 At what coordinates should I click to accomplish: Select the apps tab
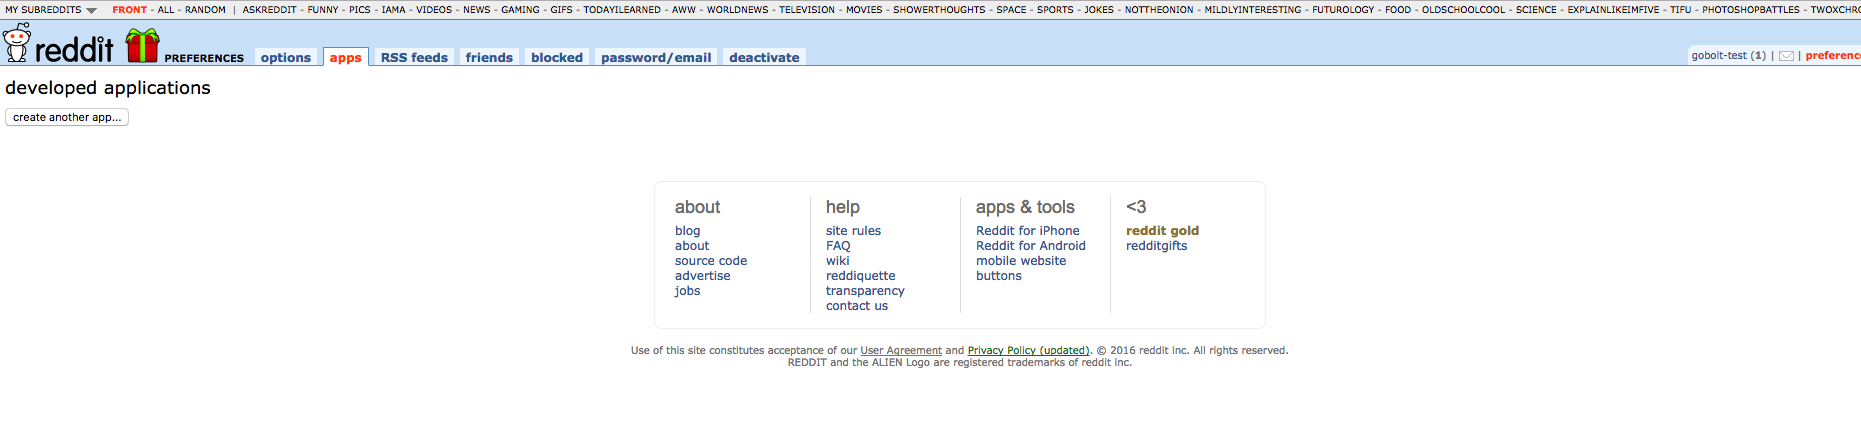pyautogui.click(x=345, y=58)
